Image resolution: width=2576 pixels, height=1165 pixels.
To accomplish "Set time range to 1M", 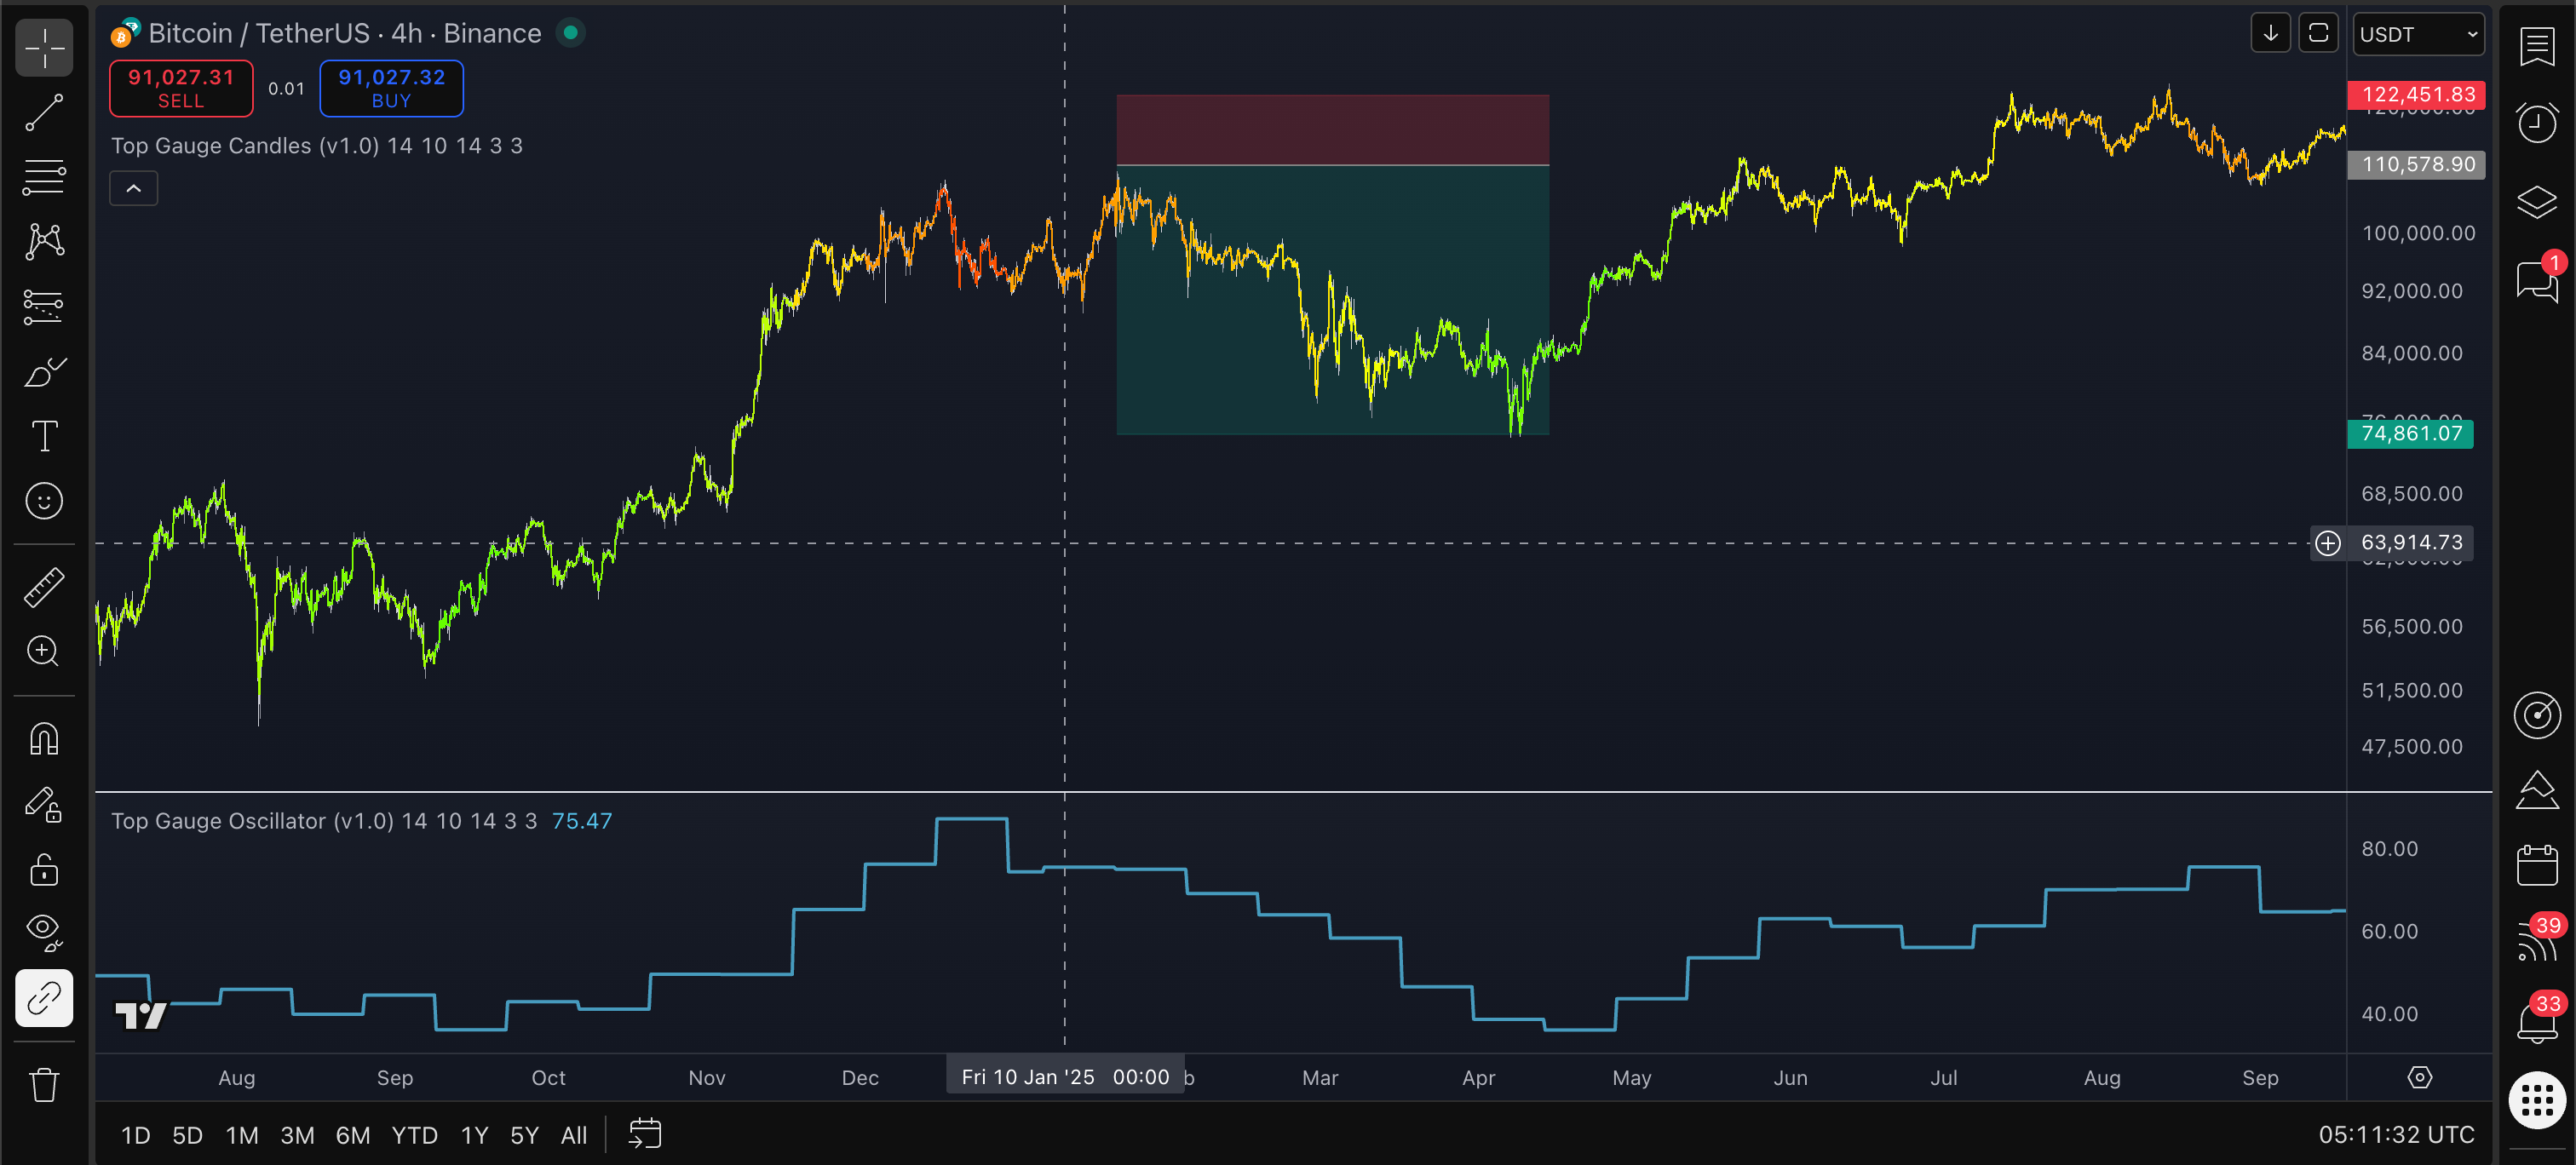I will [x=242, y=1135].
